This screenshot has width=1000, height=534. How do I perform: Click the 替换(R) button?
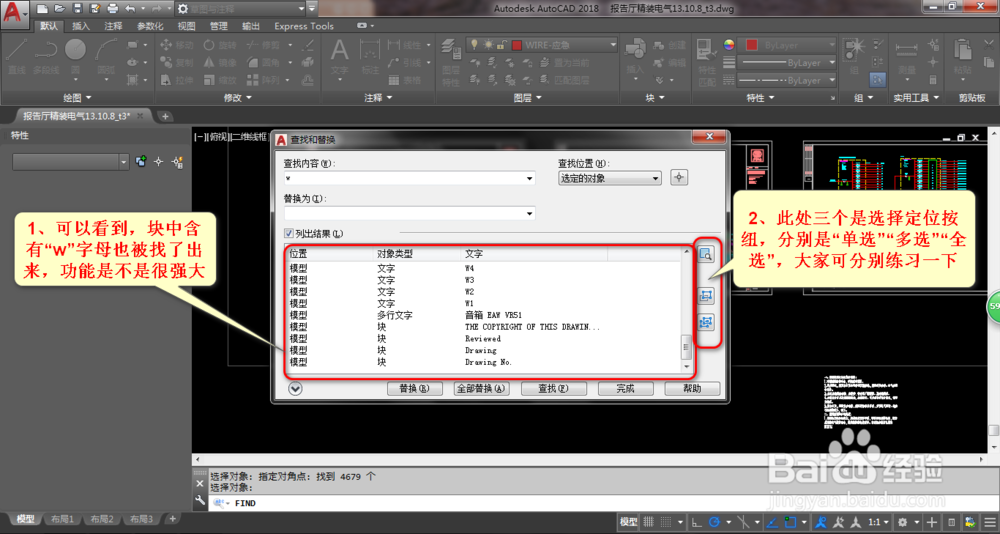[415, 389]
